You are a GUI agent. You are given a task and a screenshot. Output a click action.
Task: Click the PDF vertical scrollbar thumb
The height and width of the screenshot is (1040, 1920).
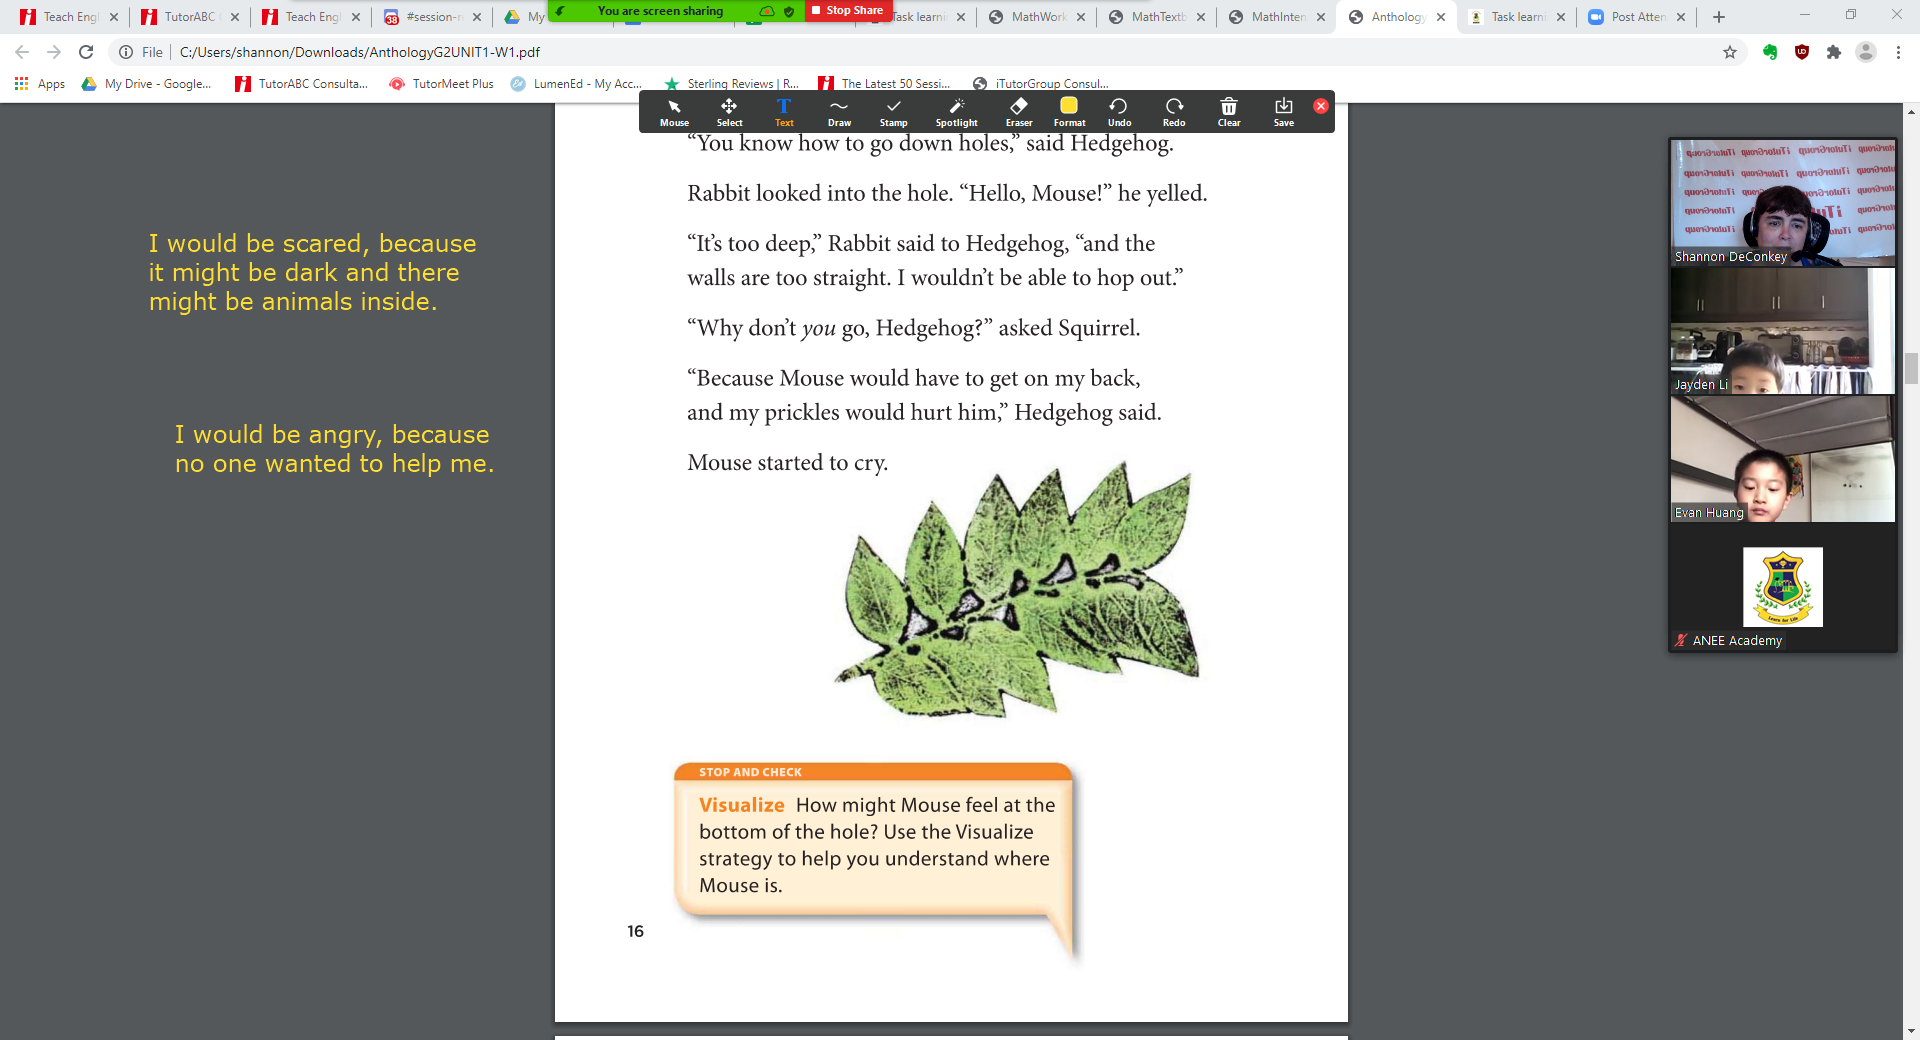[x=1911, y=368]
